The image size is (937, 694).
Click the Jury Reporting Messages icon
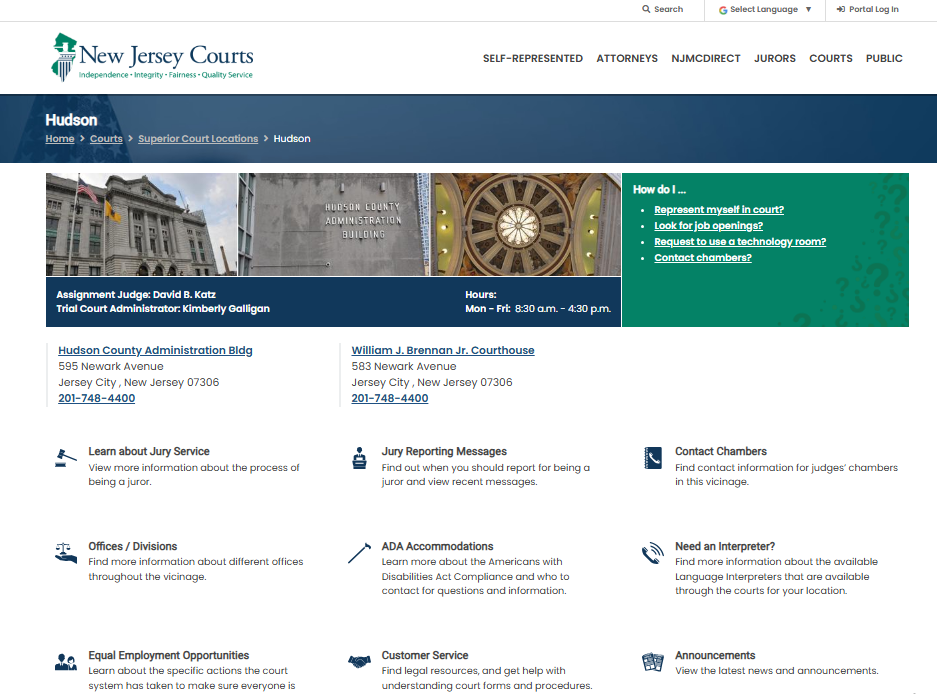[359, 459]
